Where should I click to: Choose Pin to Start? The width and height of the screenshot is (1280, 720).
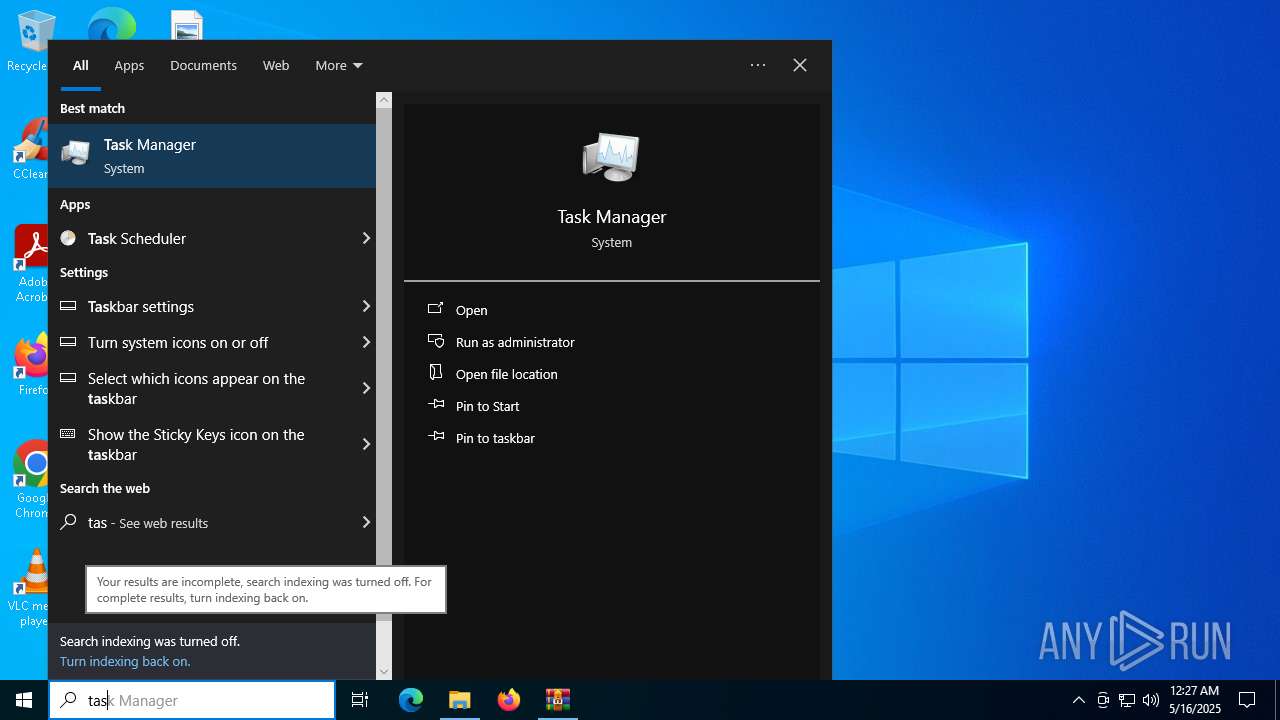pyautogui.click(x=488, y=406)
